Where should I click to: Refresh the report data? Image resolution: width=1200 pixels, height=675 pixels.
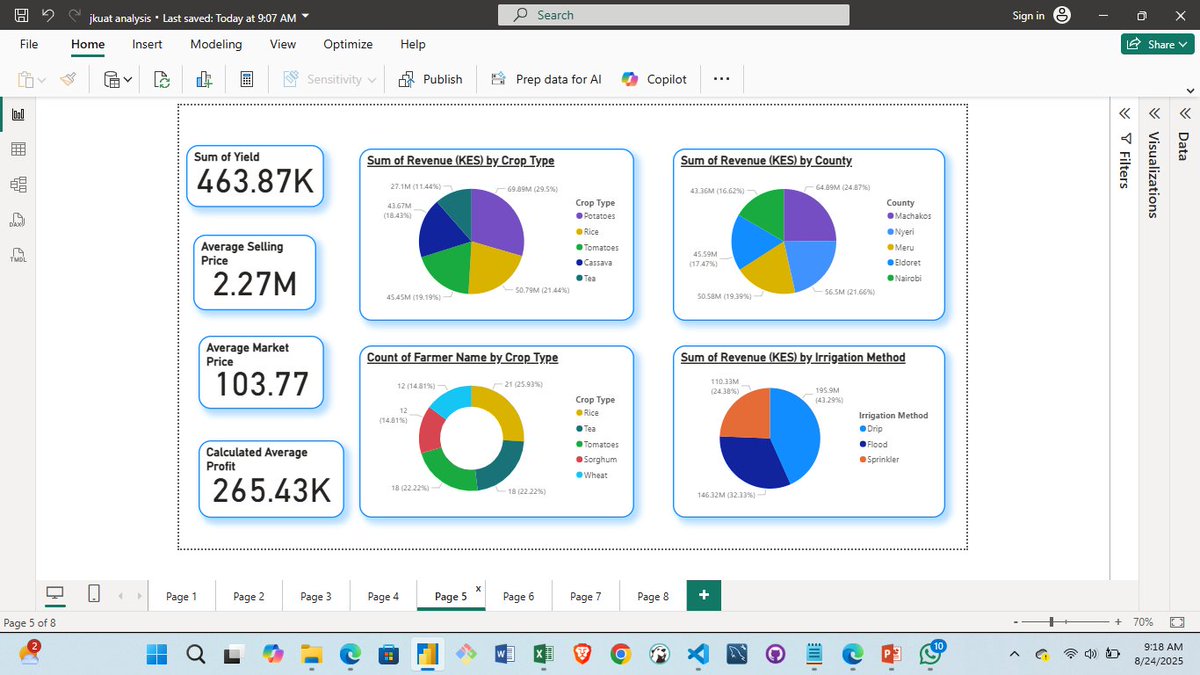(x=162, y=79)
